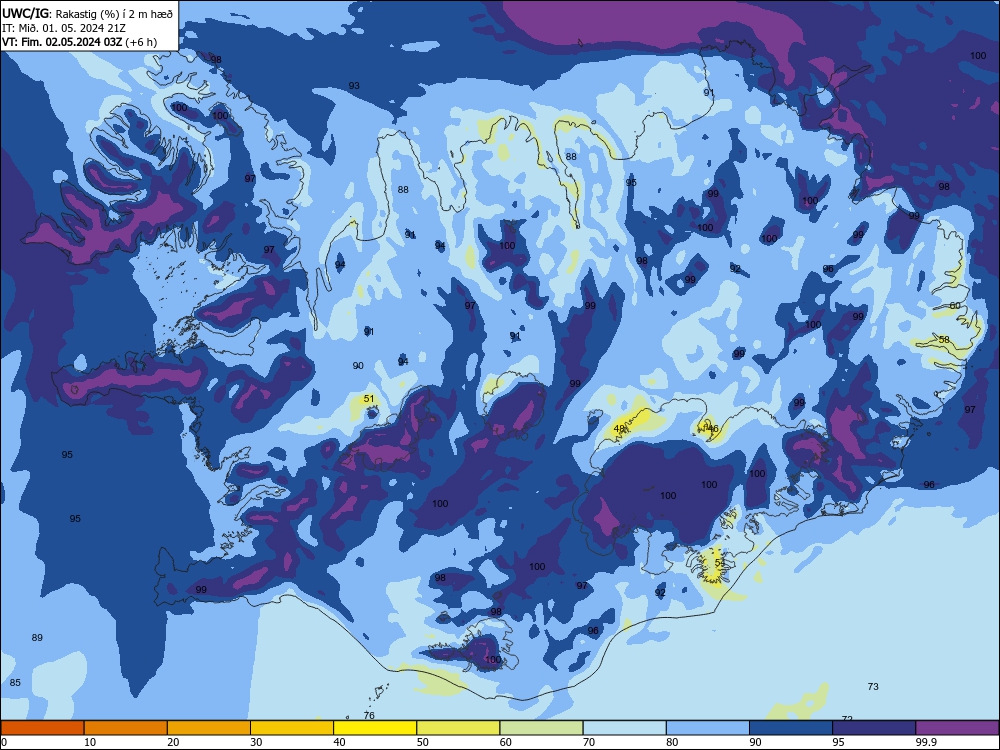1000x750 pixels.
Task: Click the map humidity value '85'
Action: (15, 682)
